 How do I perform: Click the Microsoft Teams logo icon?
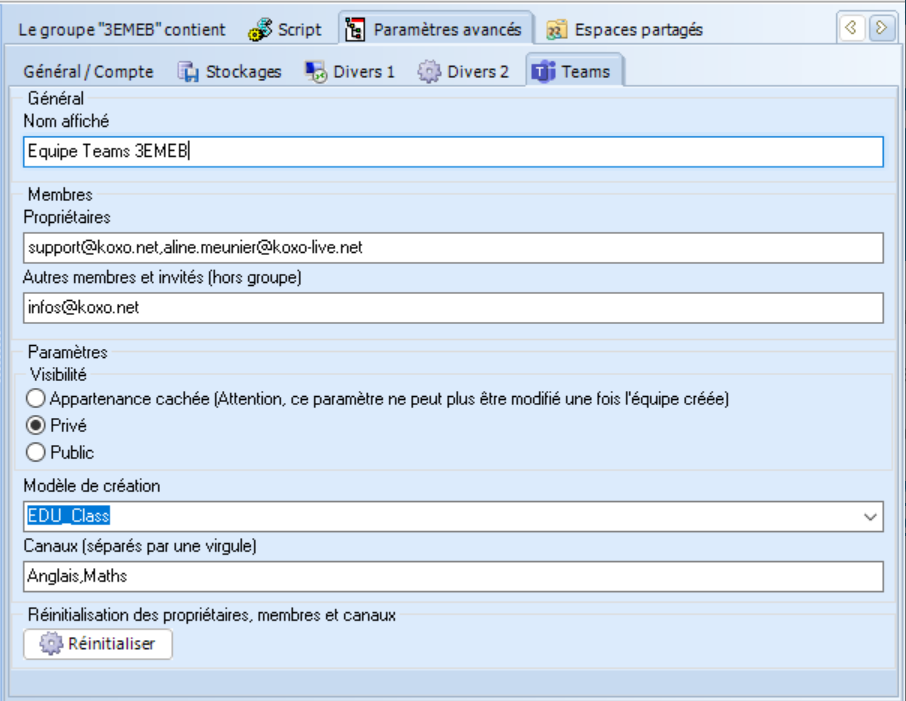543,72
